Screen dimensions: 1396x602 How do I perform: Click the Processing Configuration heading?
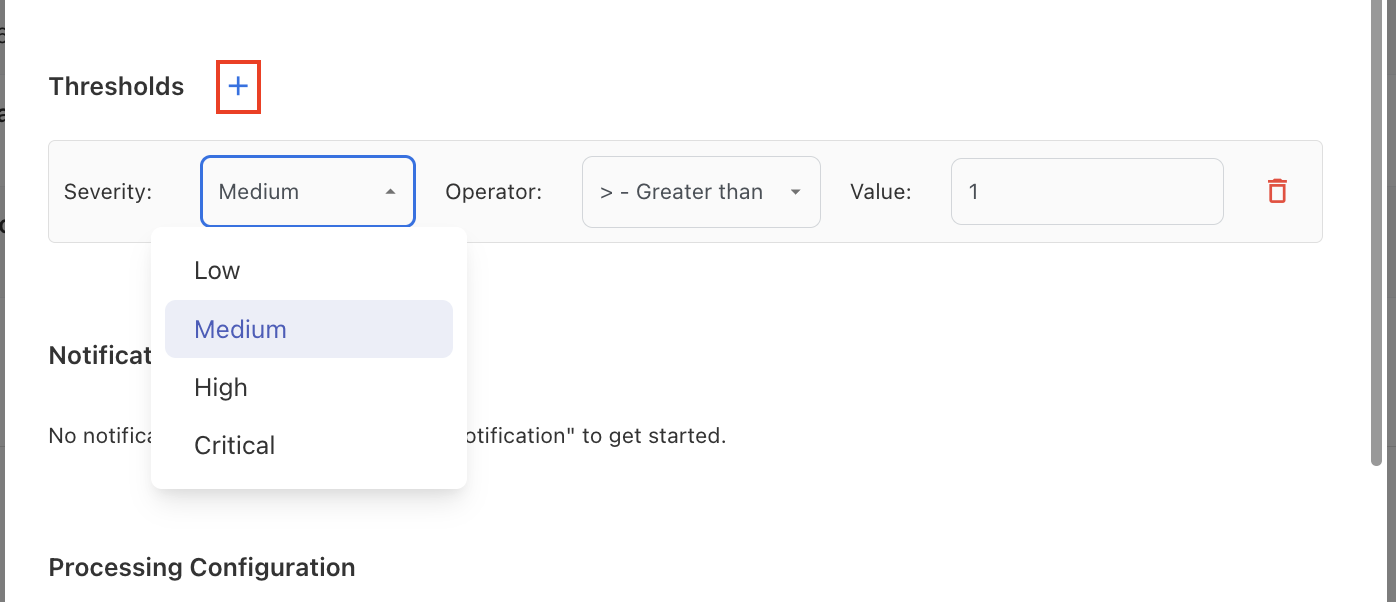click(x=202, y=568)
